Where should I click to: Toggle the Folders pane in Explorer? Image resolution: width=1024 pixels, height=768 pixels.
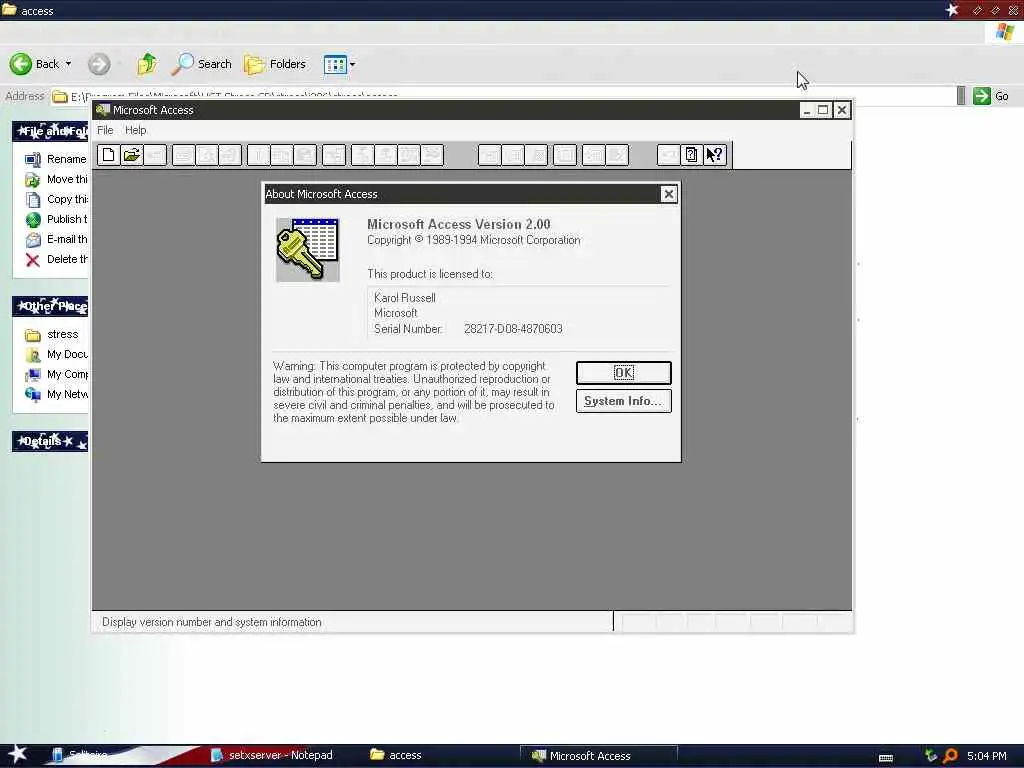(275, 64)
